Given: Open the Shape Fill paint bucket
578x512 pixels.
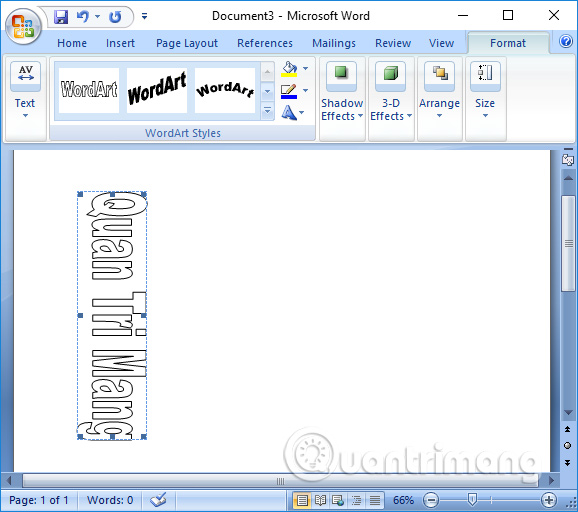Looking at the screenshot, I should tap(289, 69).
